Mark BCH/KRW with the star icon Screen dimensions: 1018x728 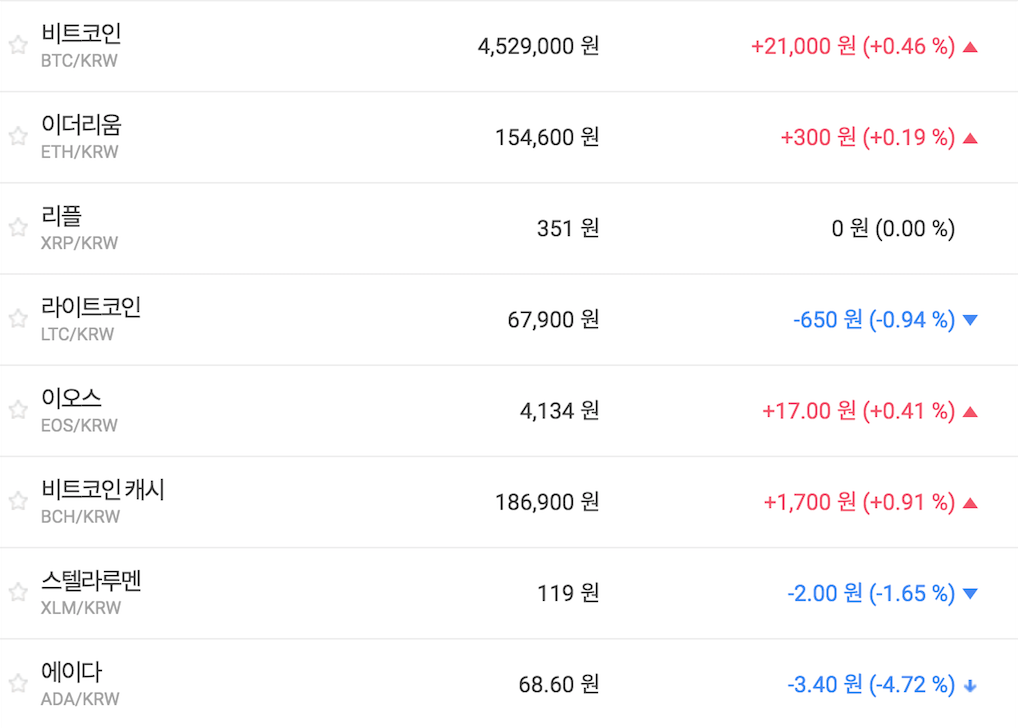(18, 500)
